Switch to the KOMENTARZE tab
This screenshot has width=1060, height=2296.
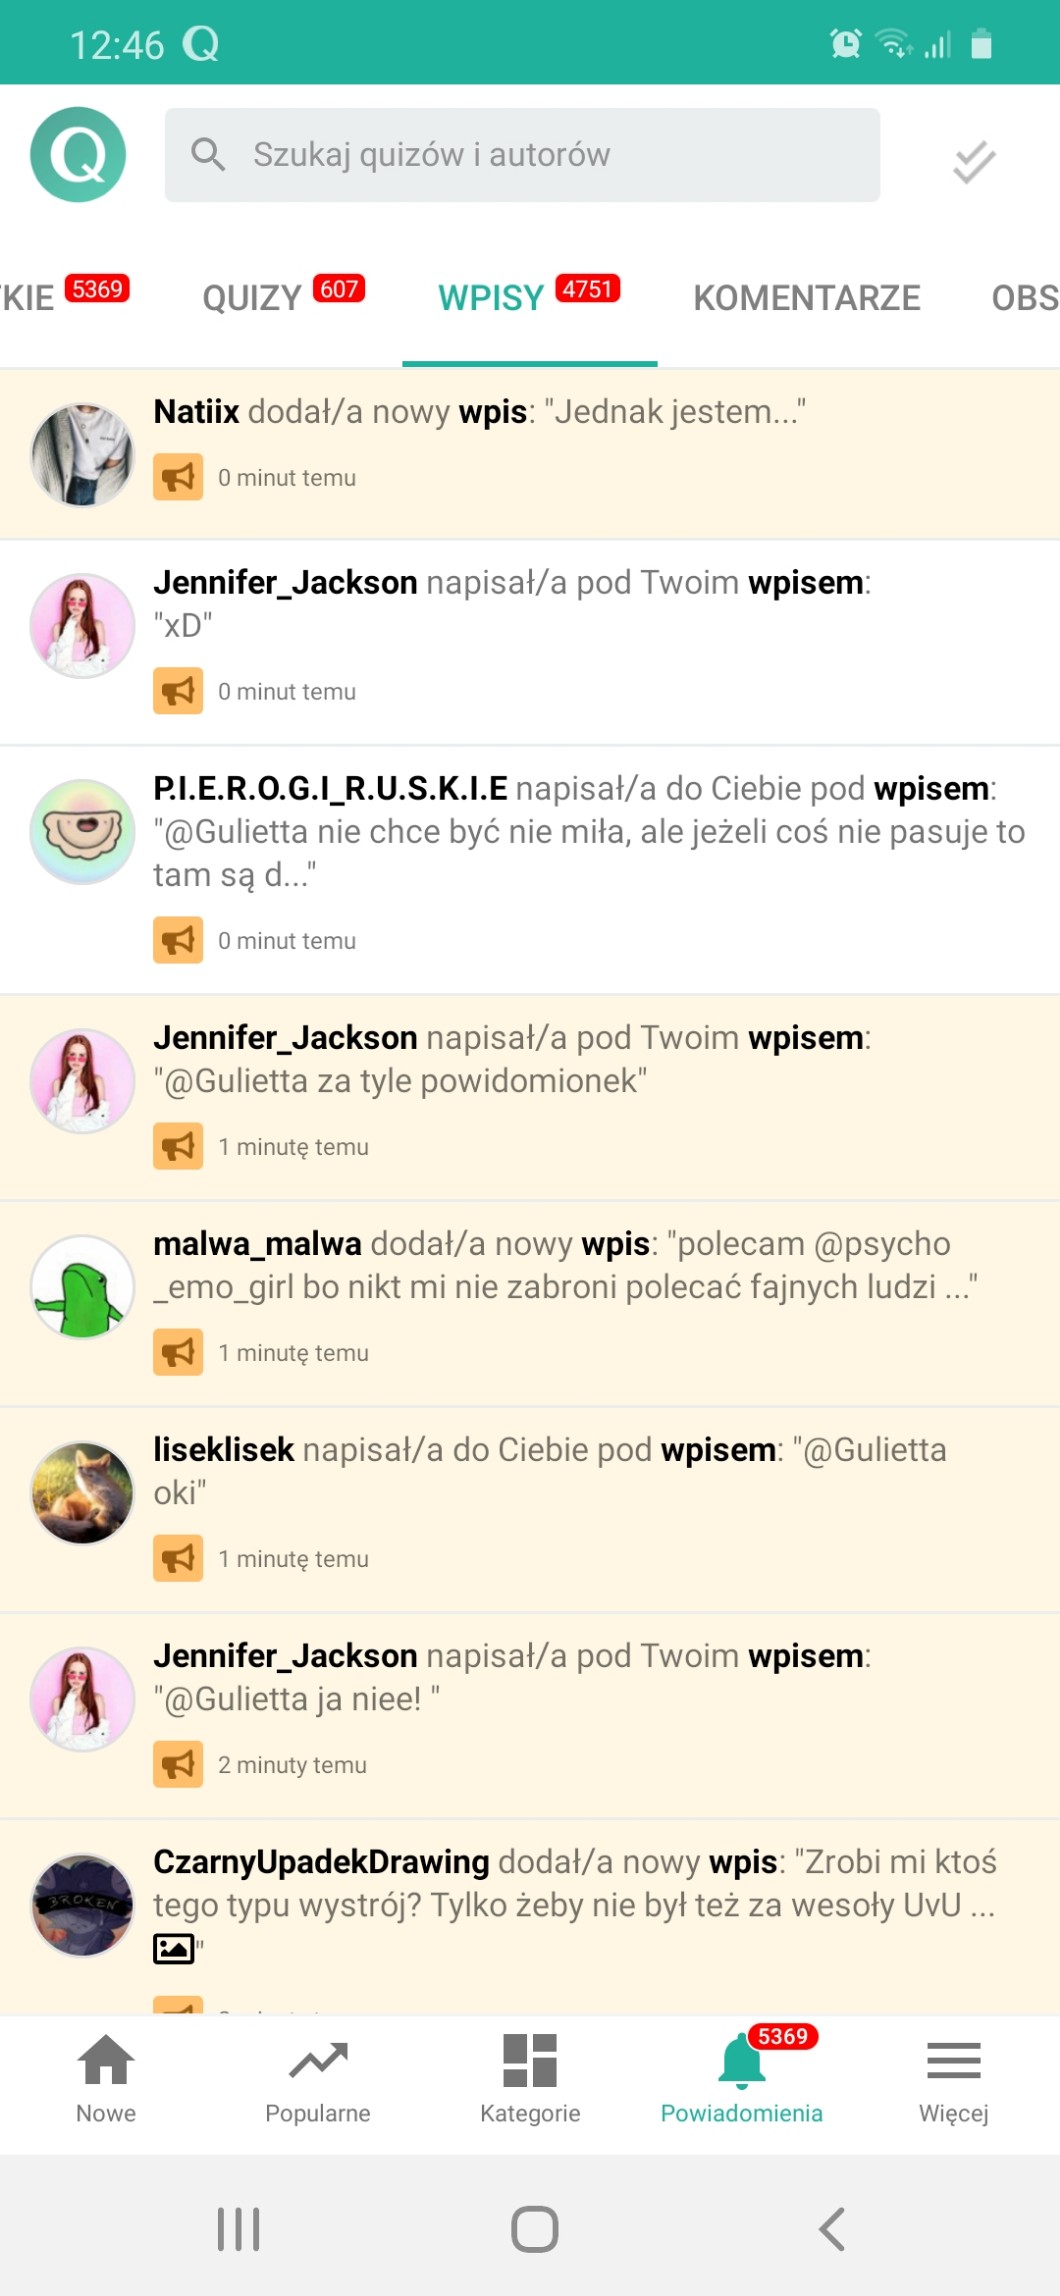pyautogui.click(x=807, y=297)
